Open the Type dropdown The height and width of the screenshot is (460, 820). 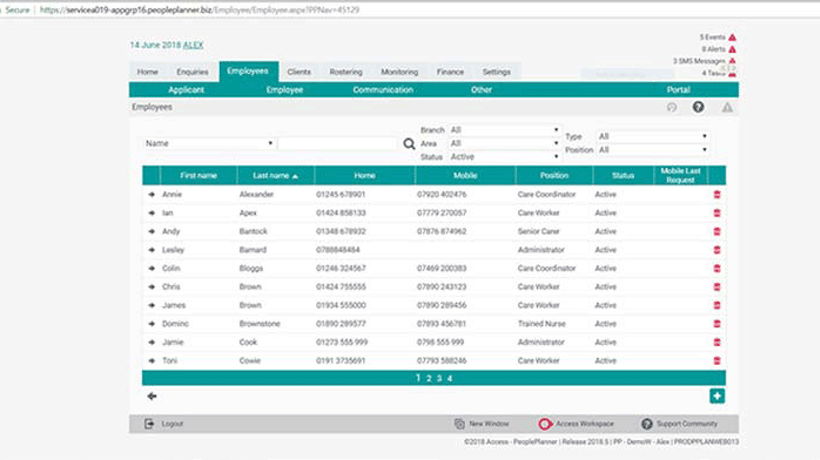[x=653, y=136]
